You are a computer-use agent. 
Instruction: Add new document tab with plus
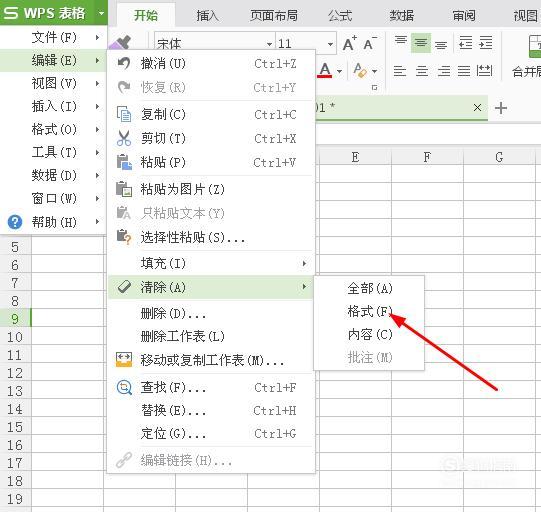click(501, 108)
